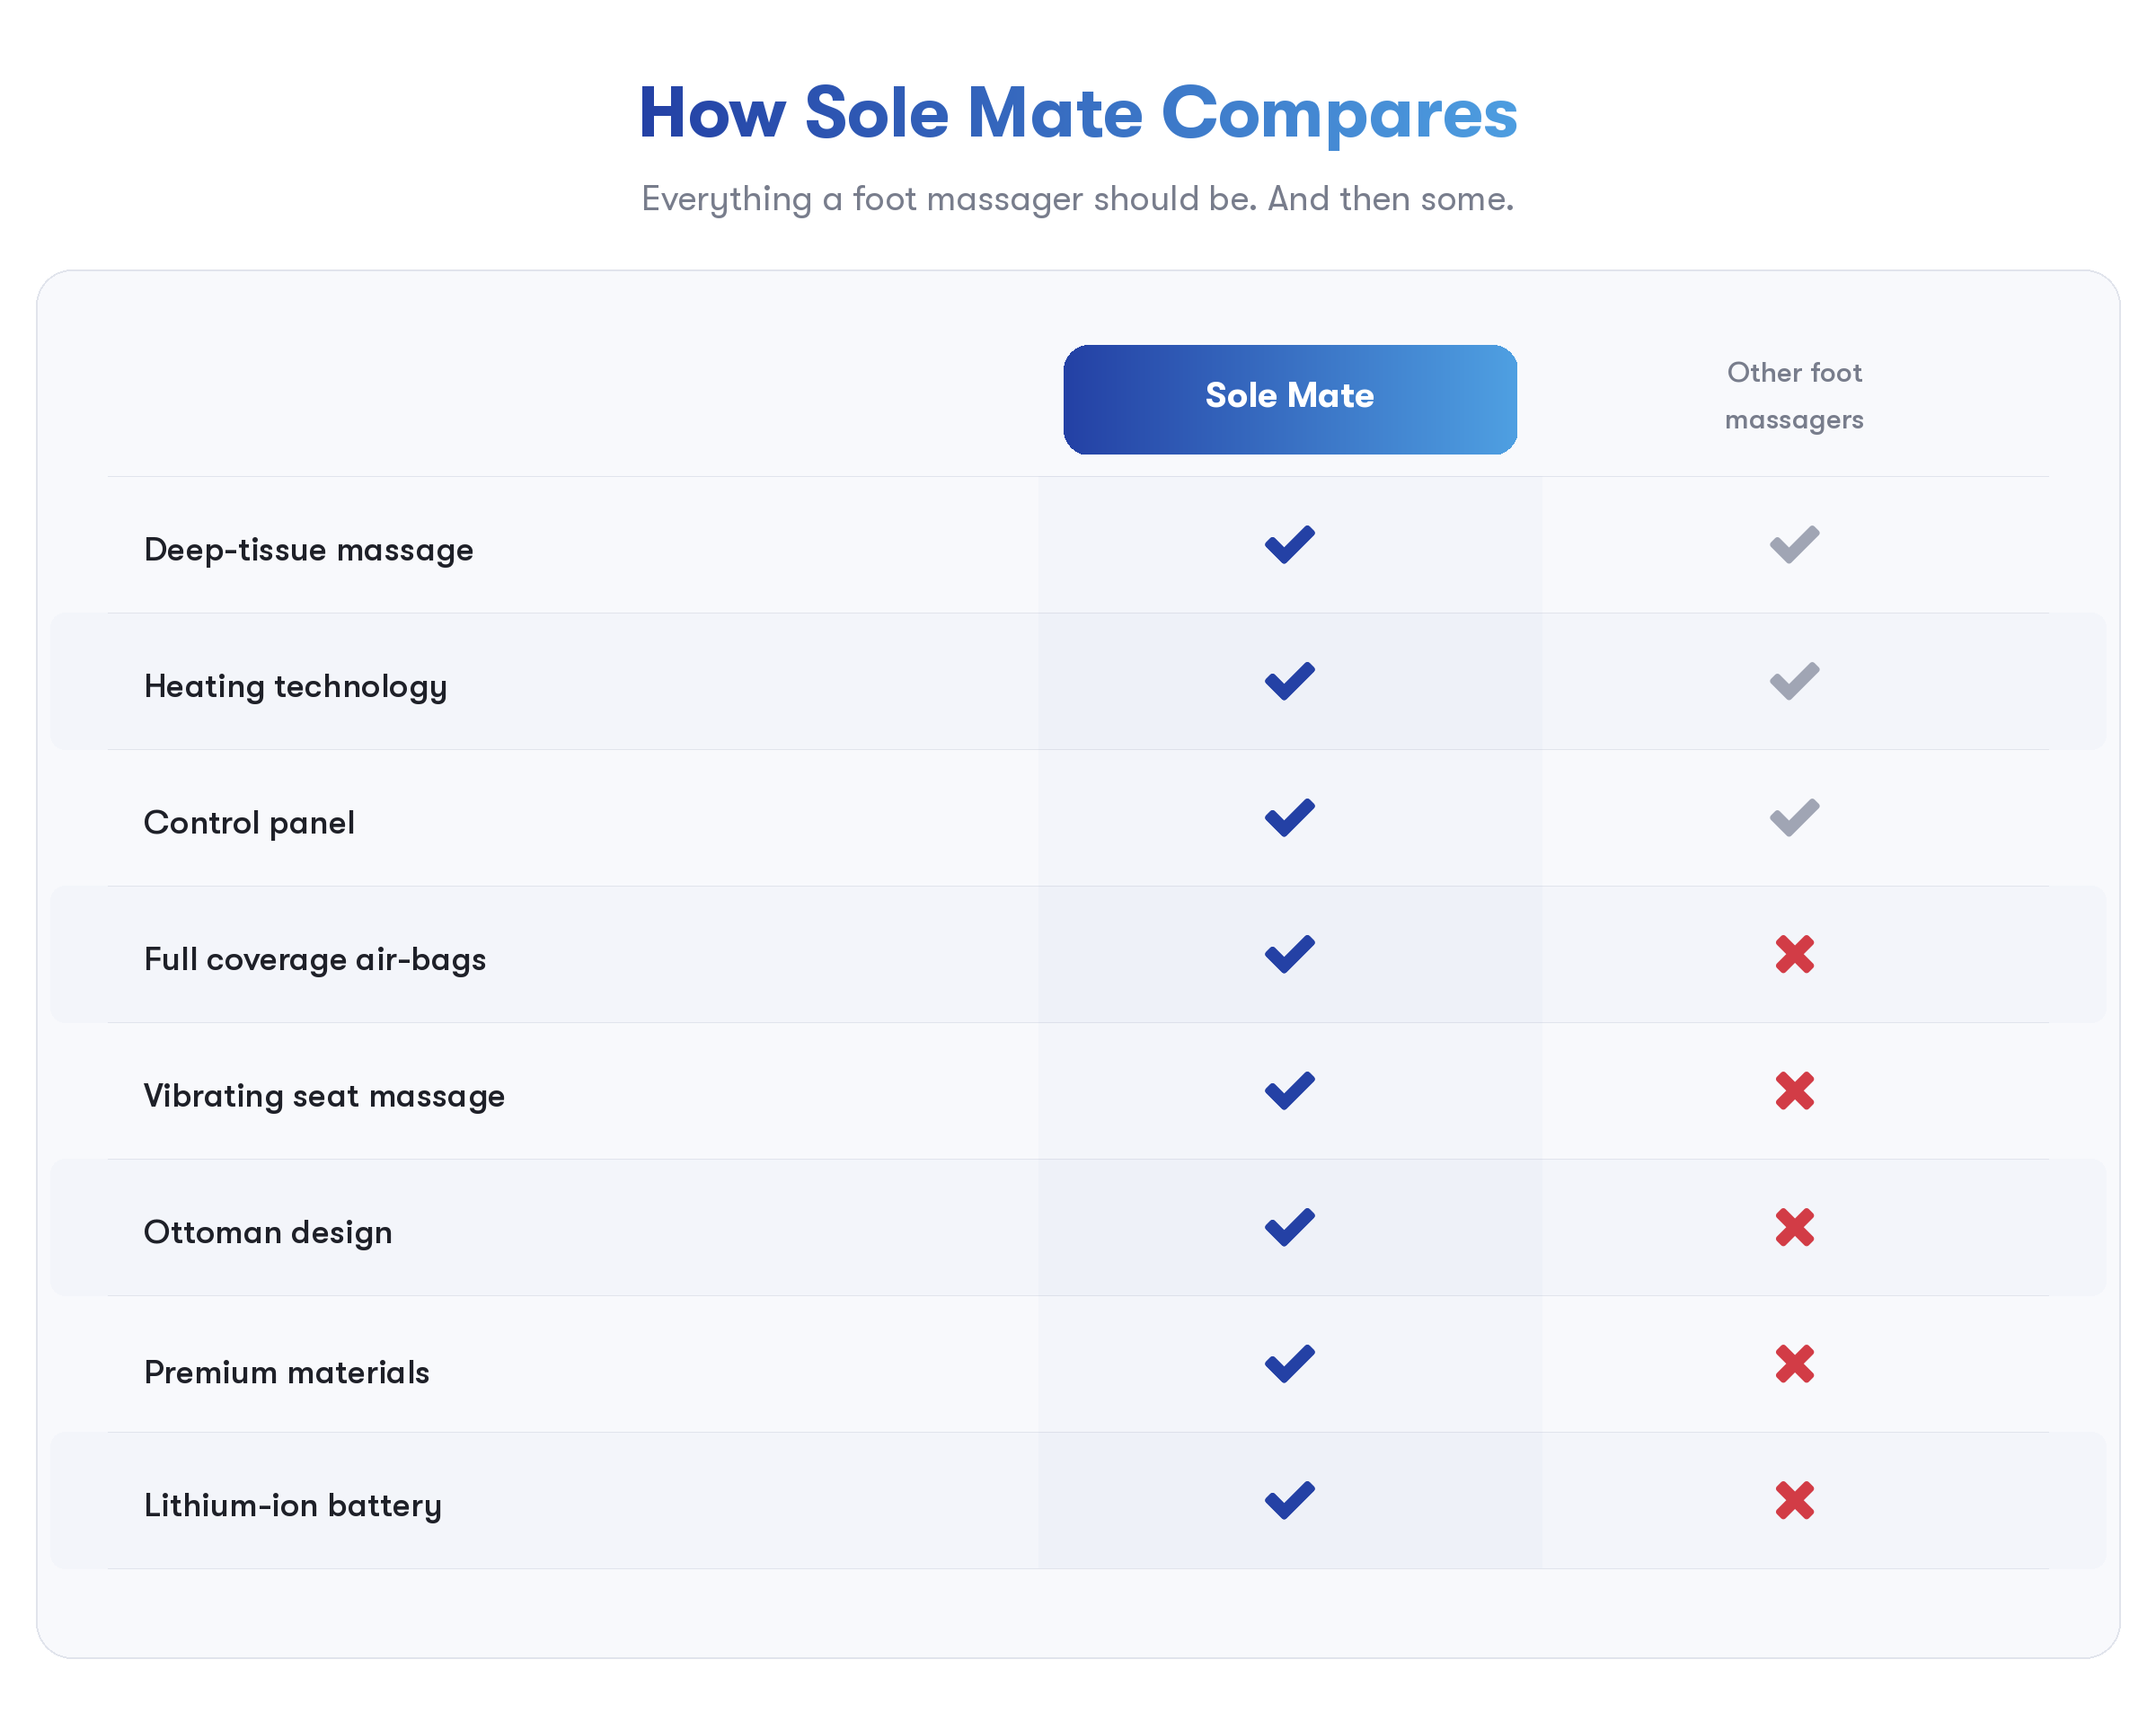Click red X for Full coverage air-bags
Screen dimensions: 2156x1730
coord(1794,954)
